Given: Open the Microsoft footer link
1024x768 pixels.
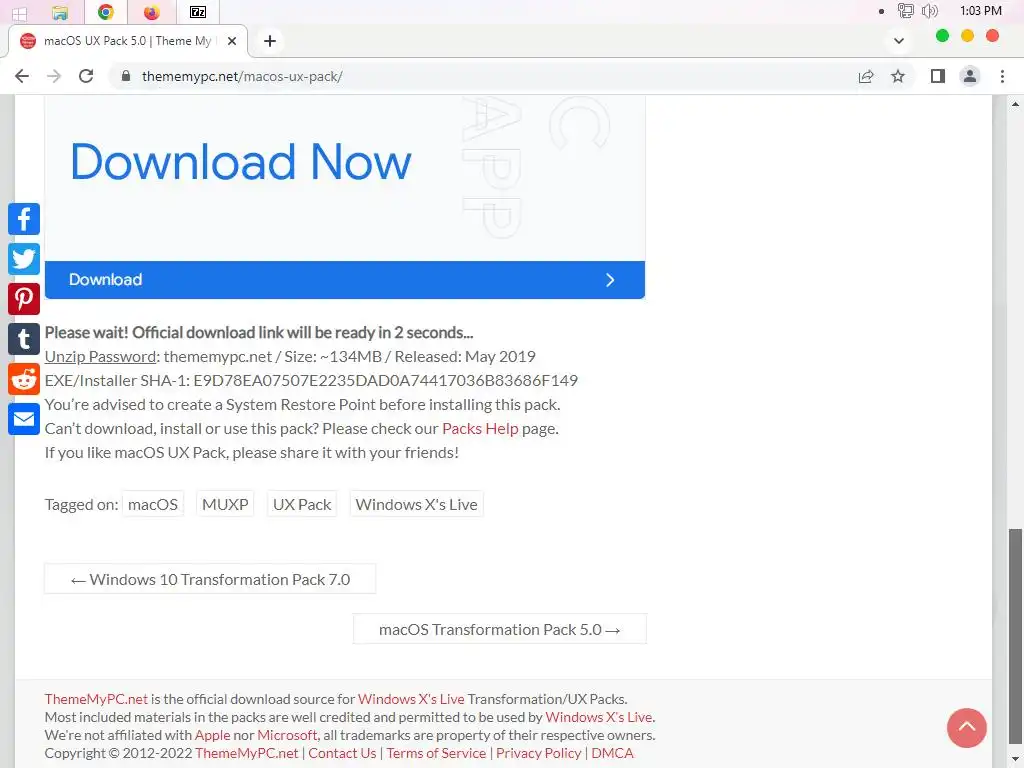Looking at the screenshot, I should 287,735.
